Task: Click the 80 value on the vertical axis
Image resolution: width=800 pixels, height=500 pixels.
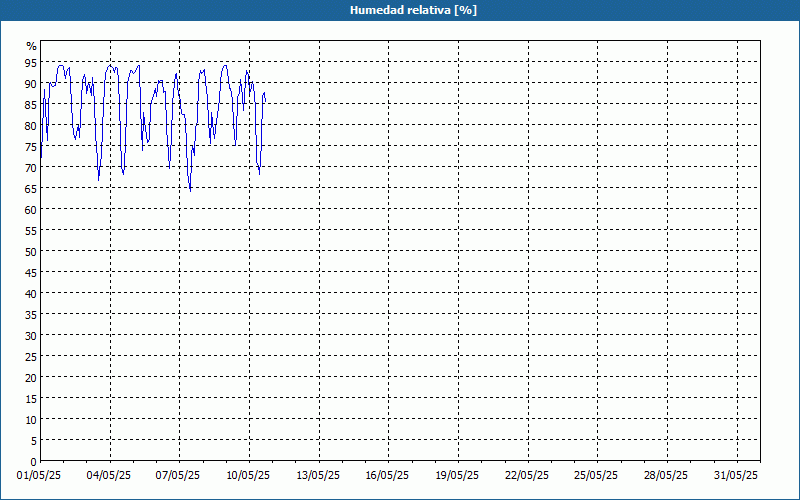Action: (x=31, y=126)
